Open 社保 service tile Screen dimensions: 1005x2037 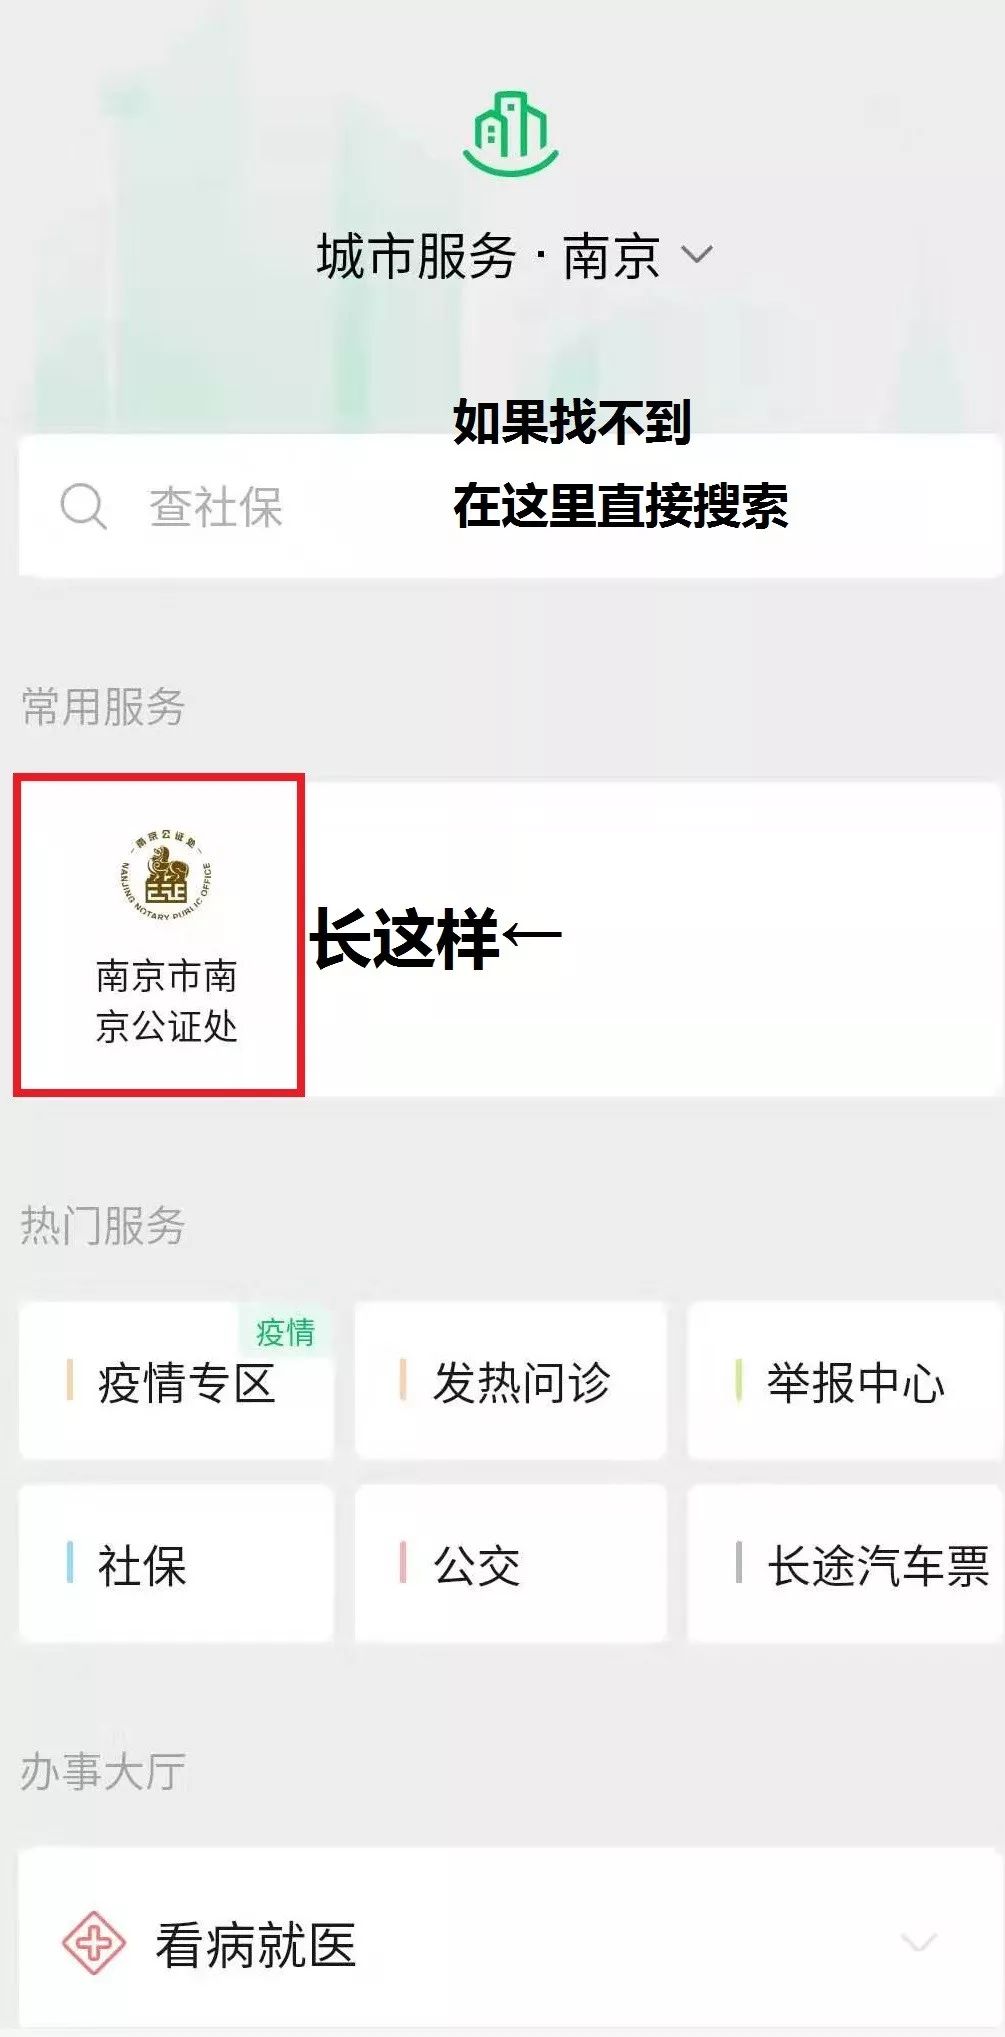tap(177, 1563)
